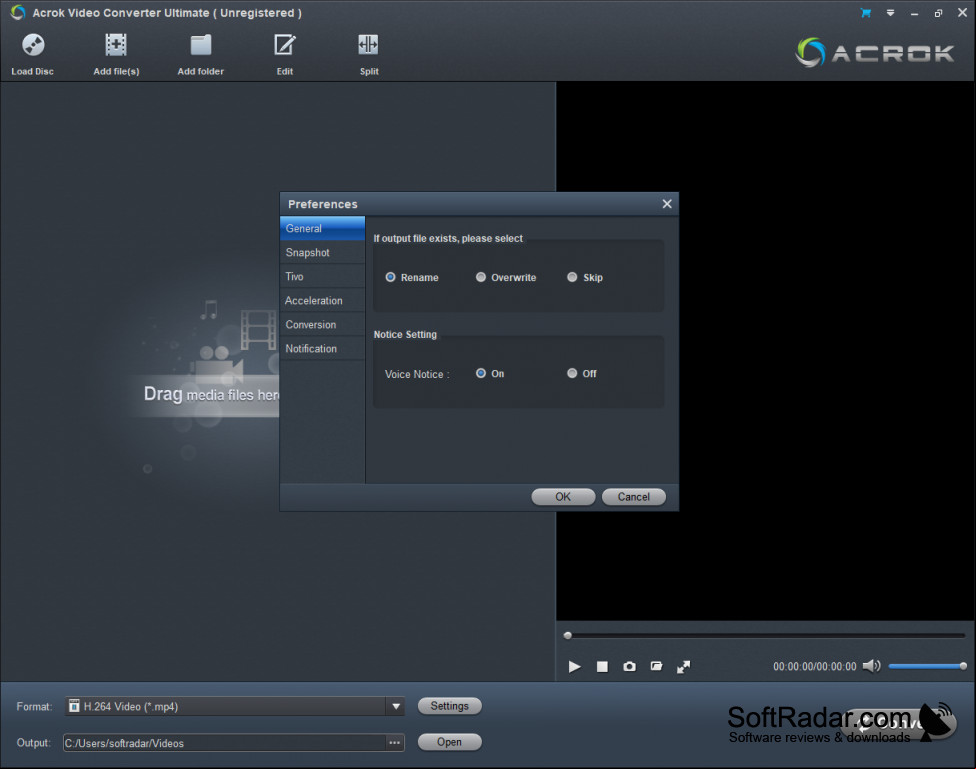The width and height of the screenshot is (976, 769).
Task: Open the General preferences tab
Action: click(x=322, y=229)
